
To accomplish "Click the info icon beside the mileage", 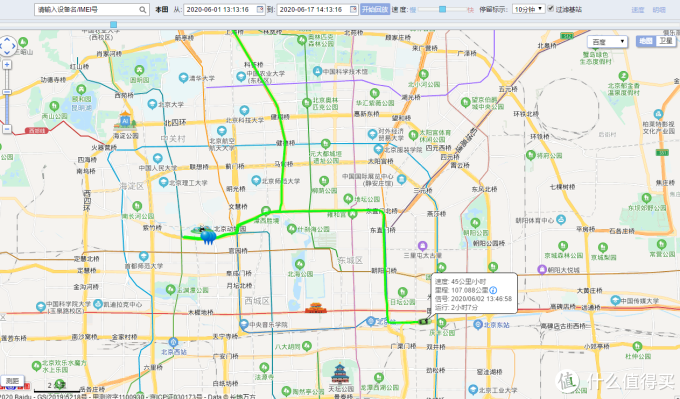I will pyautogui.click(x=493, y=290).
